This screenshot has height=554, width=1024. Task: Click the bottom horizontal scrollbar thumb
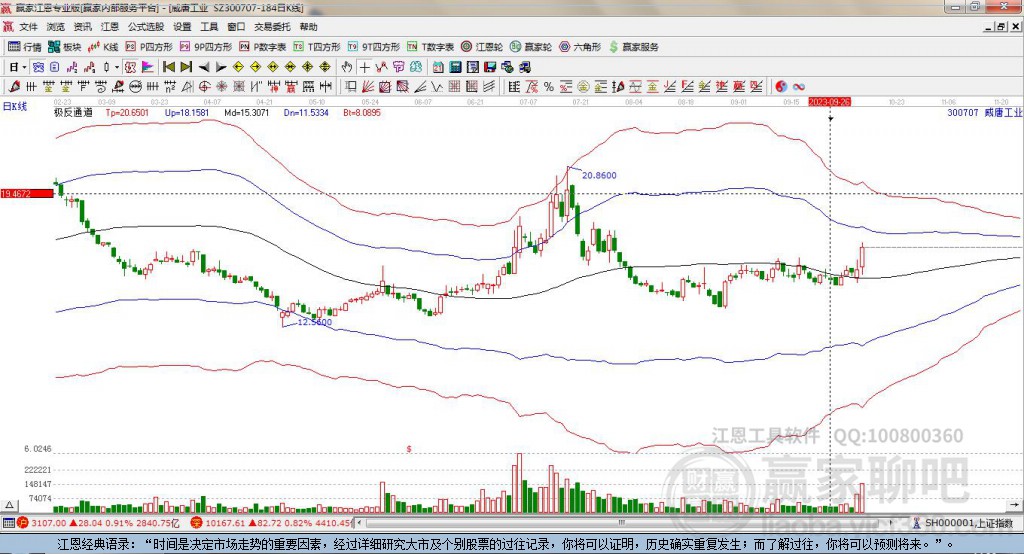coord(621,523)
